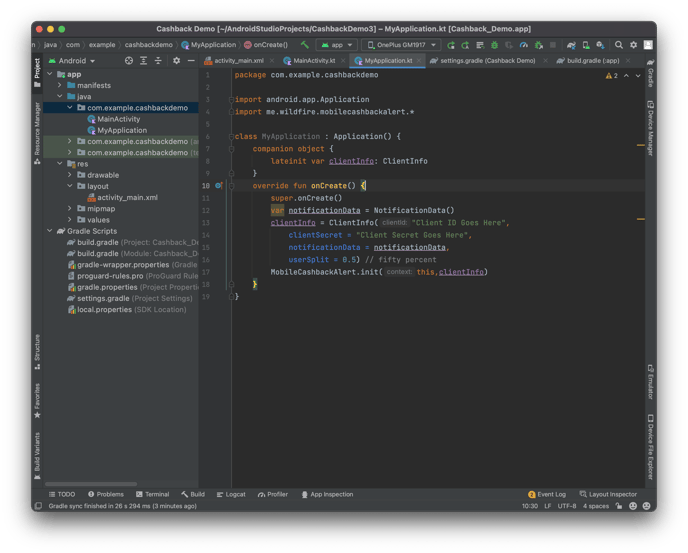Open the Logcat tool window
Screen dimensions: 688x553
pyautogui.click(x=231, y=494)
